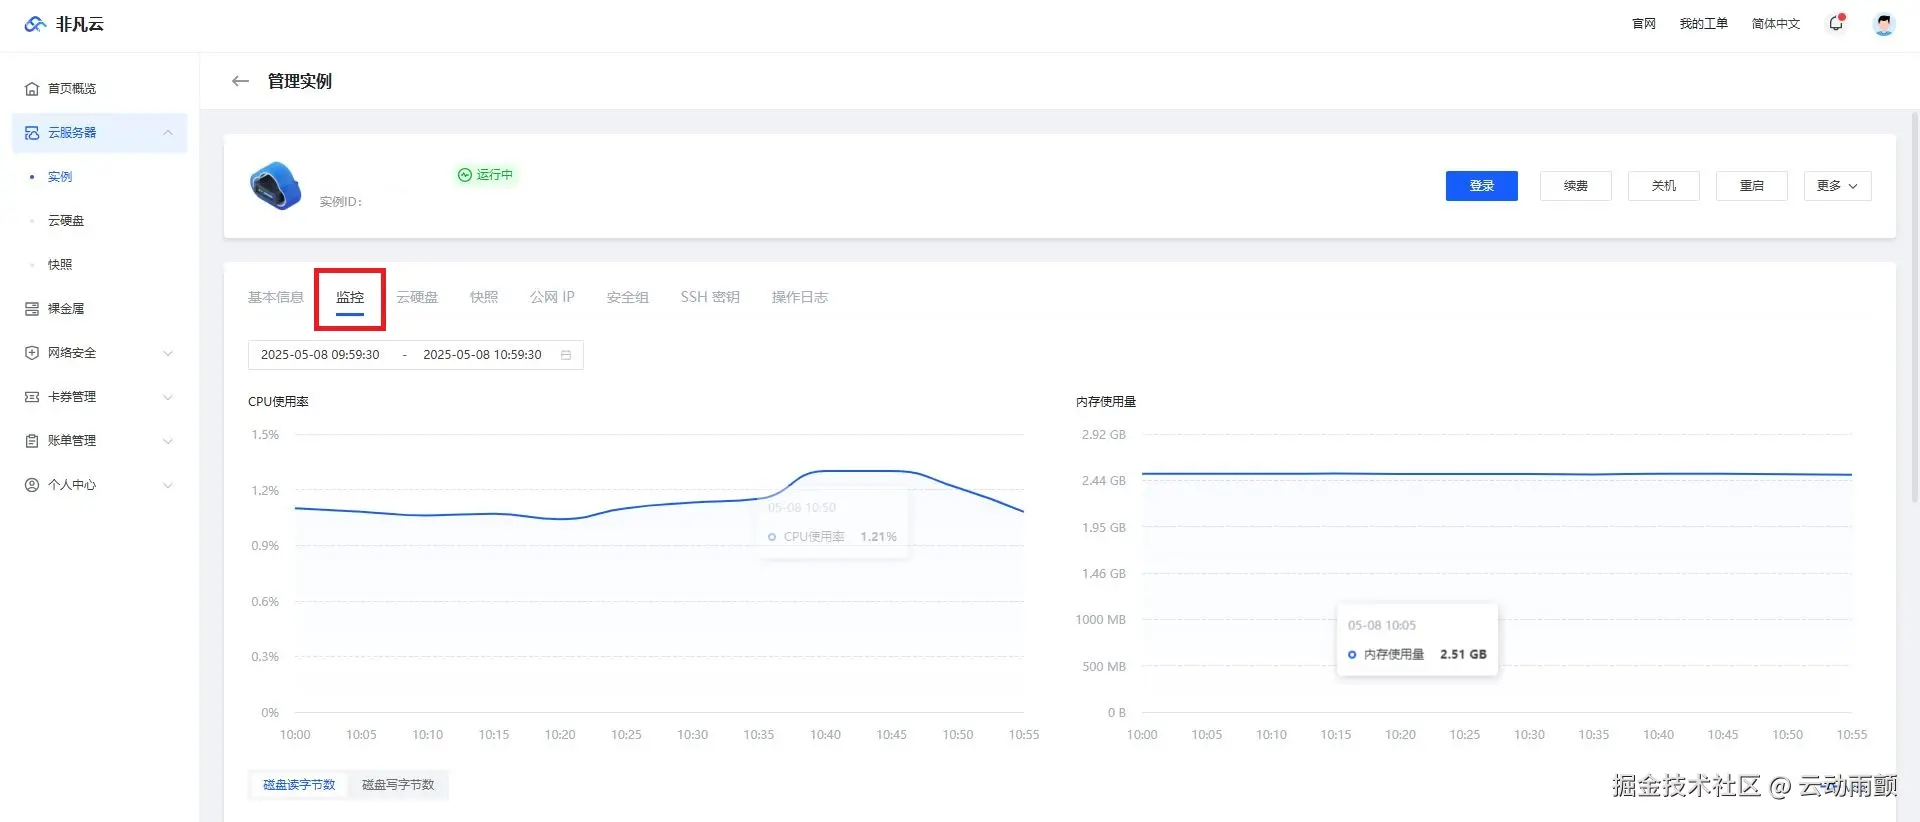
Task: Click the instance thumbnail image
Action: point(275,186)
